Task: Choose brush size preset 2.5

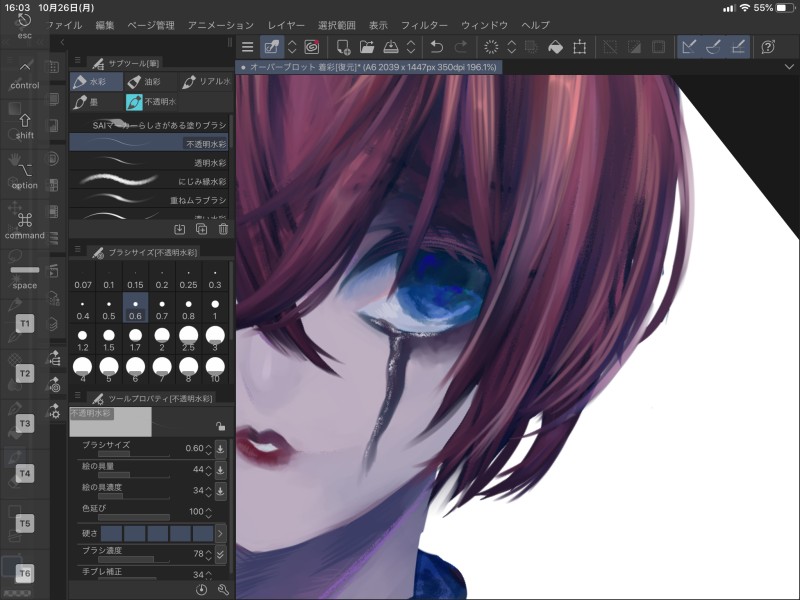Action: [x=188, y=339]
